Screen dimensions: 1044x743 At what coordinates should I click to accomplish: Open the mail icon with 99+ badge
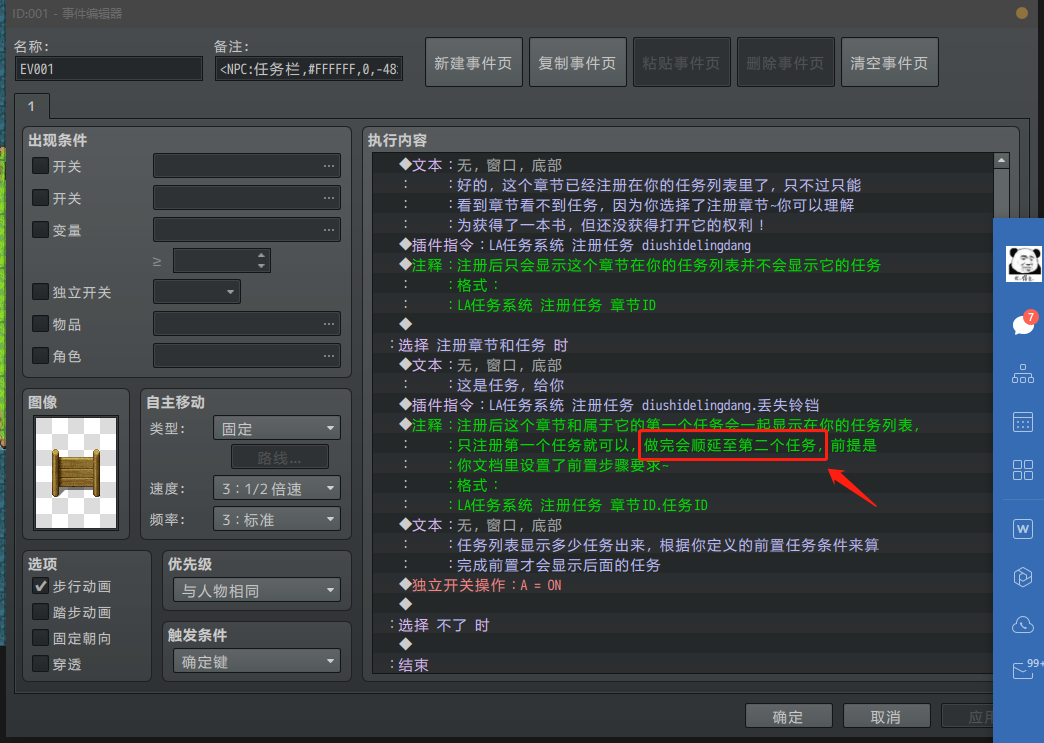1024,670
